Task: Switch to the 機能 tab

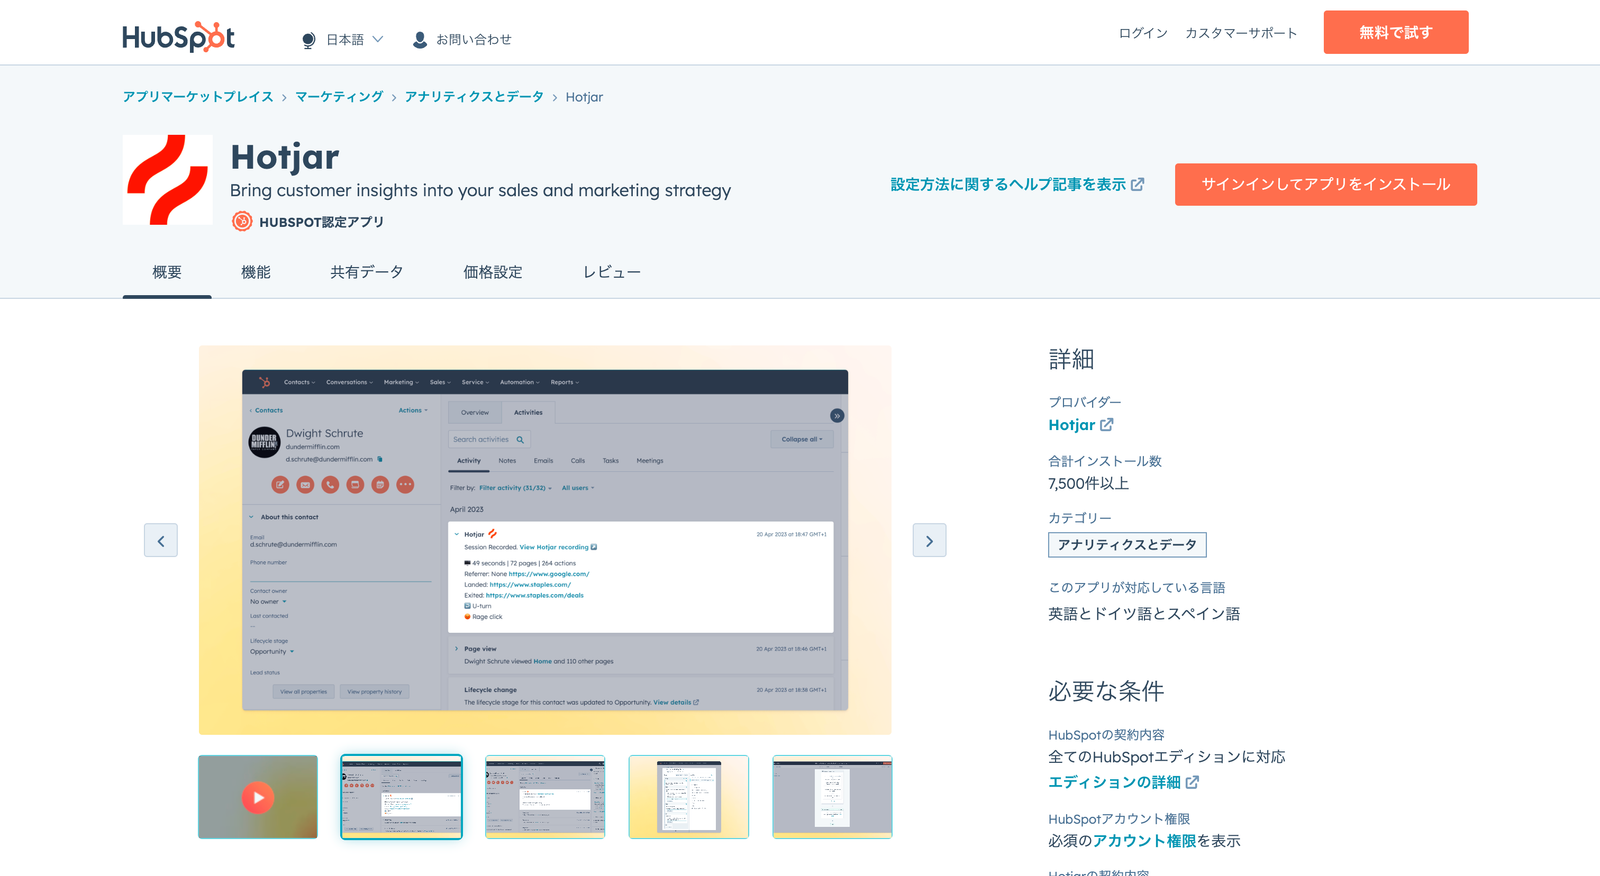Action: pyautogui.click(x=256, y=272)
